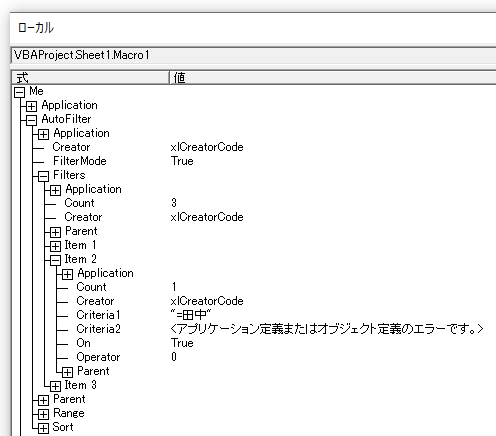
Task: Expand Application node under Filters
Action: coord(55,190)
